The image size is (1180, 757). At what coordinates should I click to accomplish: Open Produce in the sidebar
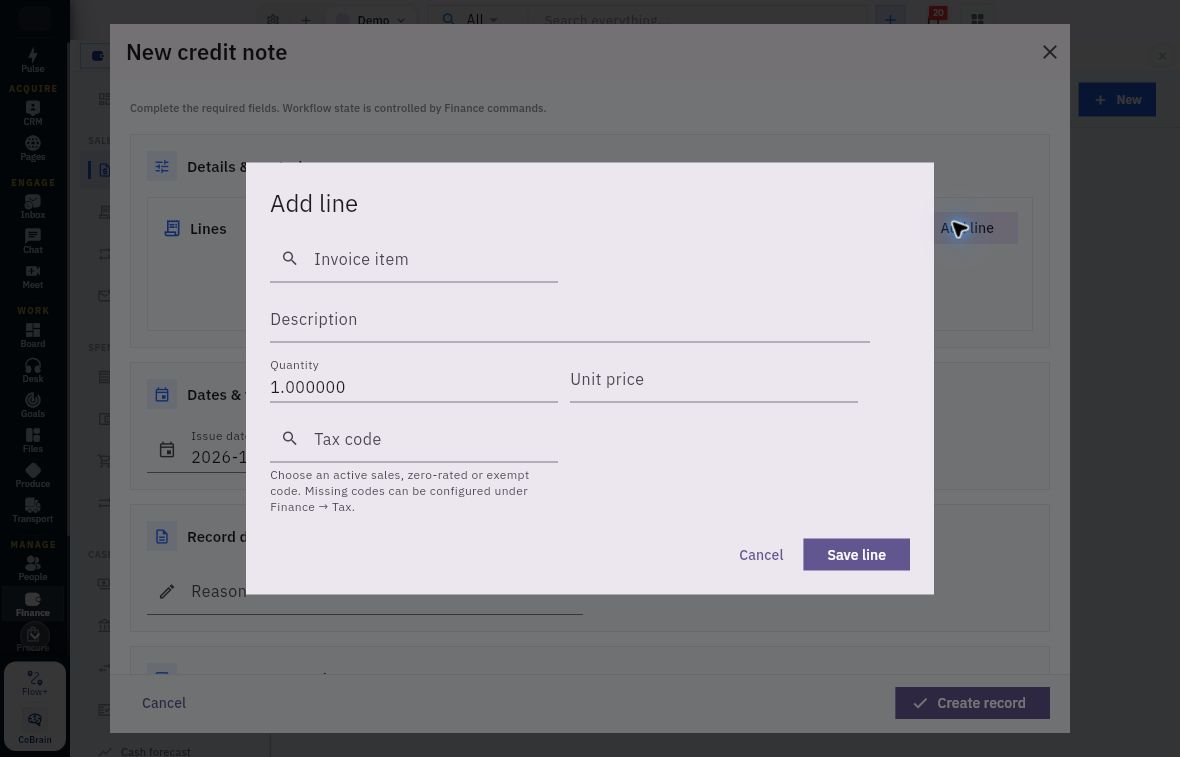point(32,475)
